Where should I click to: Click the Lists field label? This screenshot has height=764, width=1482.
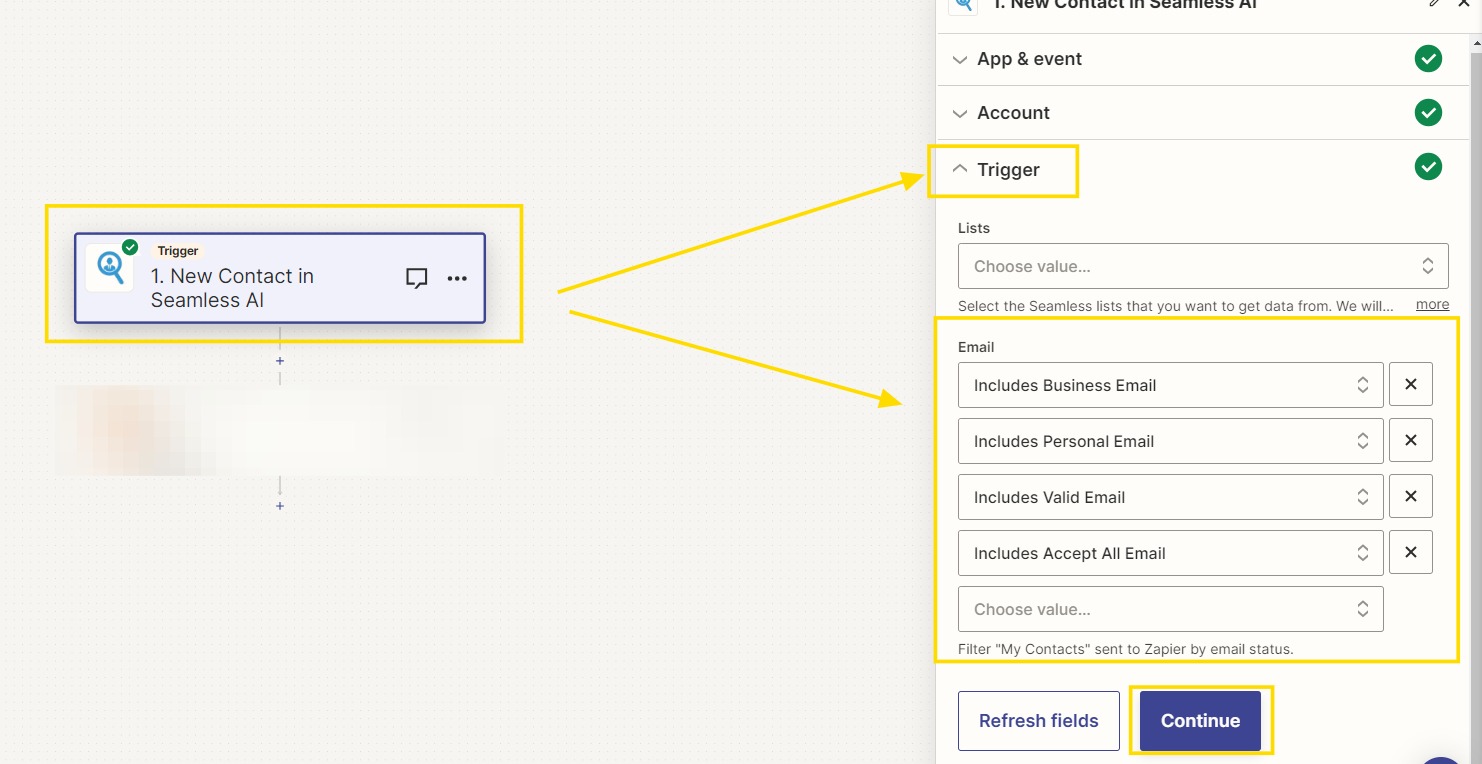click(974, 228)
